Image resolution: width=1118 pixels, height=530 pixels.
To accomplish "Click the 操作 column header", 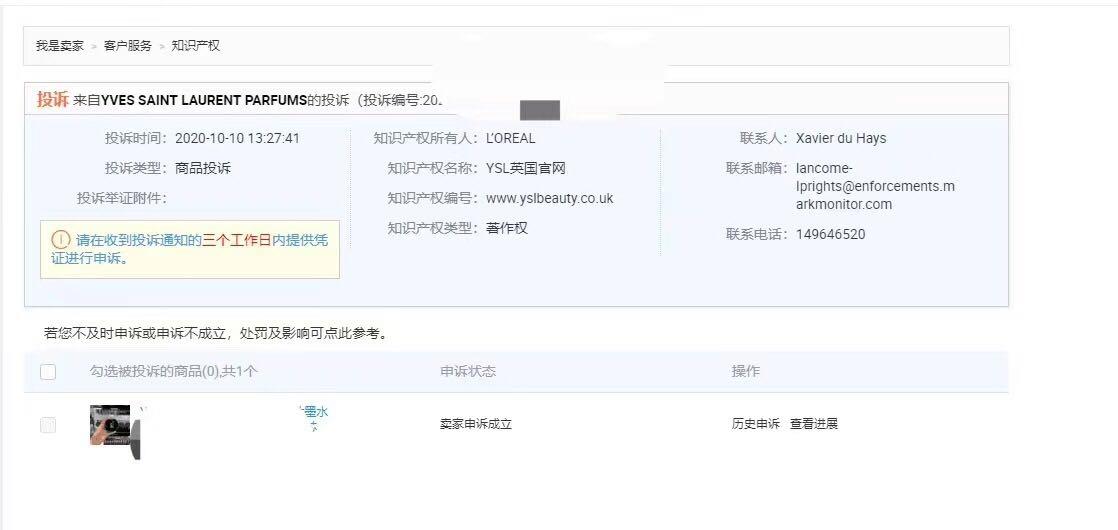I will click(745, 371).
